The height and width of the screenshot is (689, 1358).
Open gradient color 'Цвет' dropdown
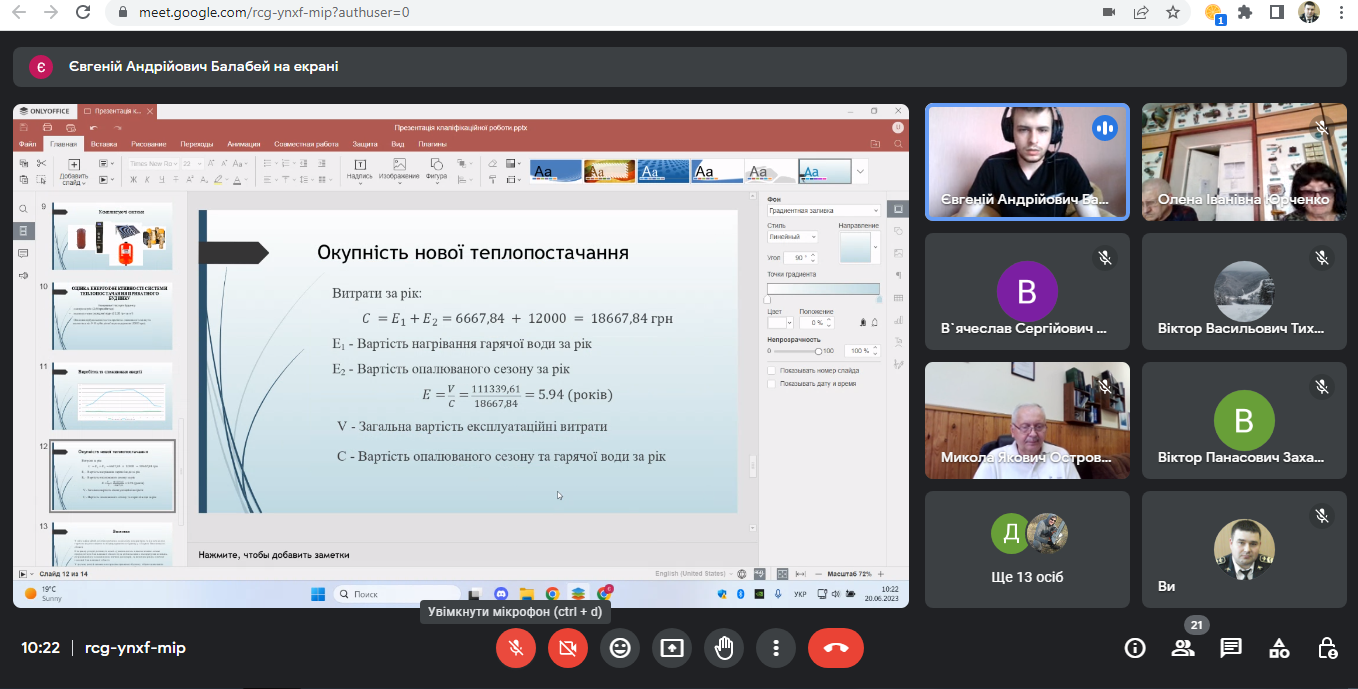pyautogui.click(x=780, y=323)
